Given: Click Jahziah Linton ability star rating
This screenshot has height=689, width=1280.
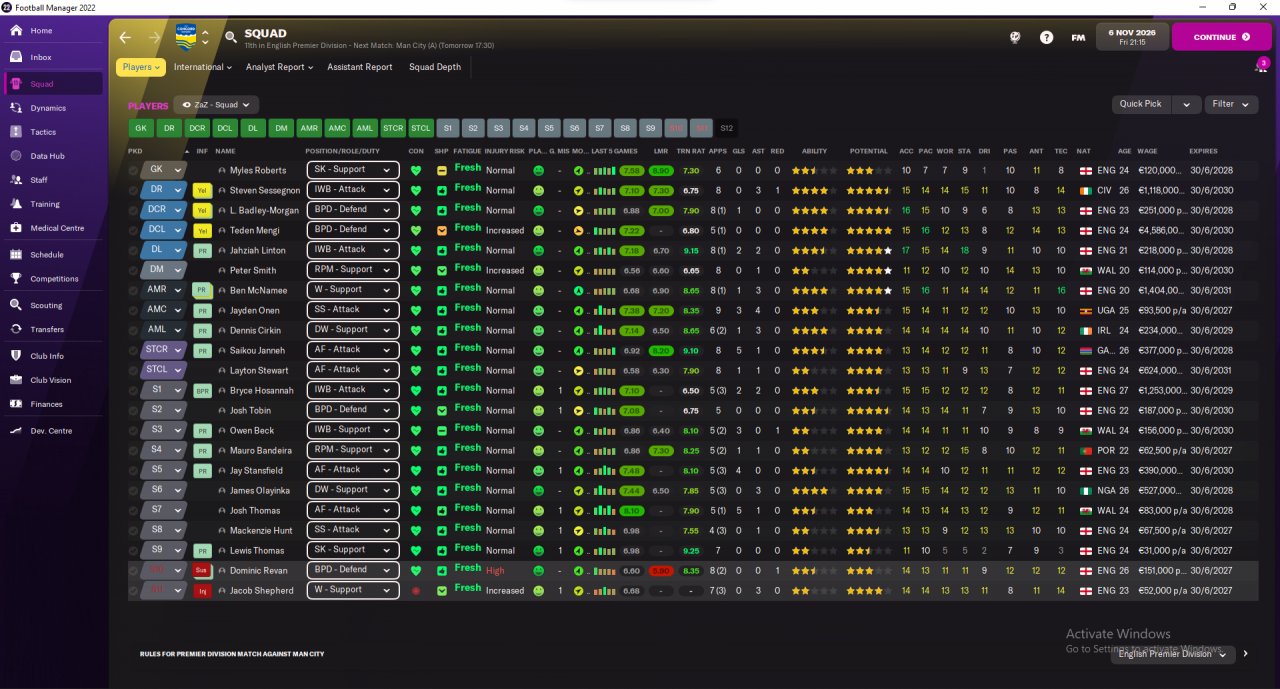Looking at the screenshot, I should (x=814, y=250).
